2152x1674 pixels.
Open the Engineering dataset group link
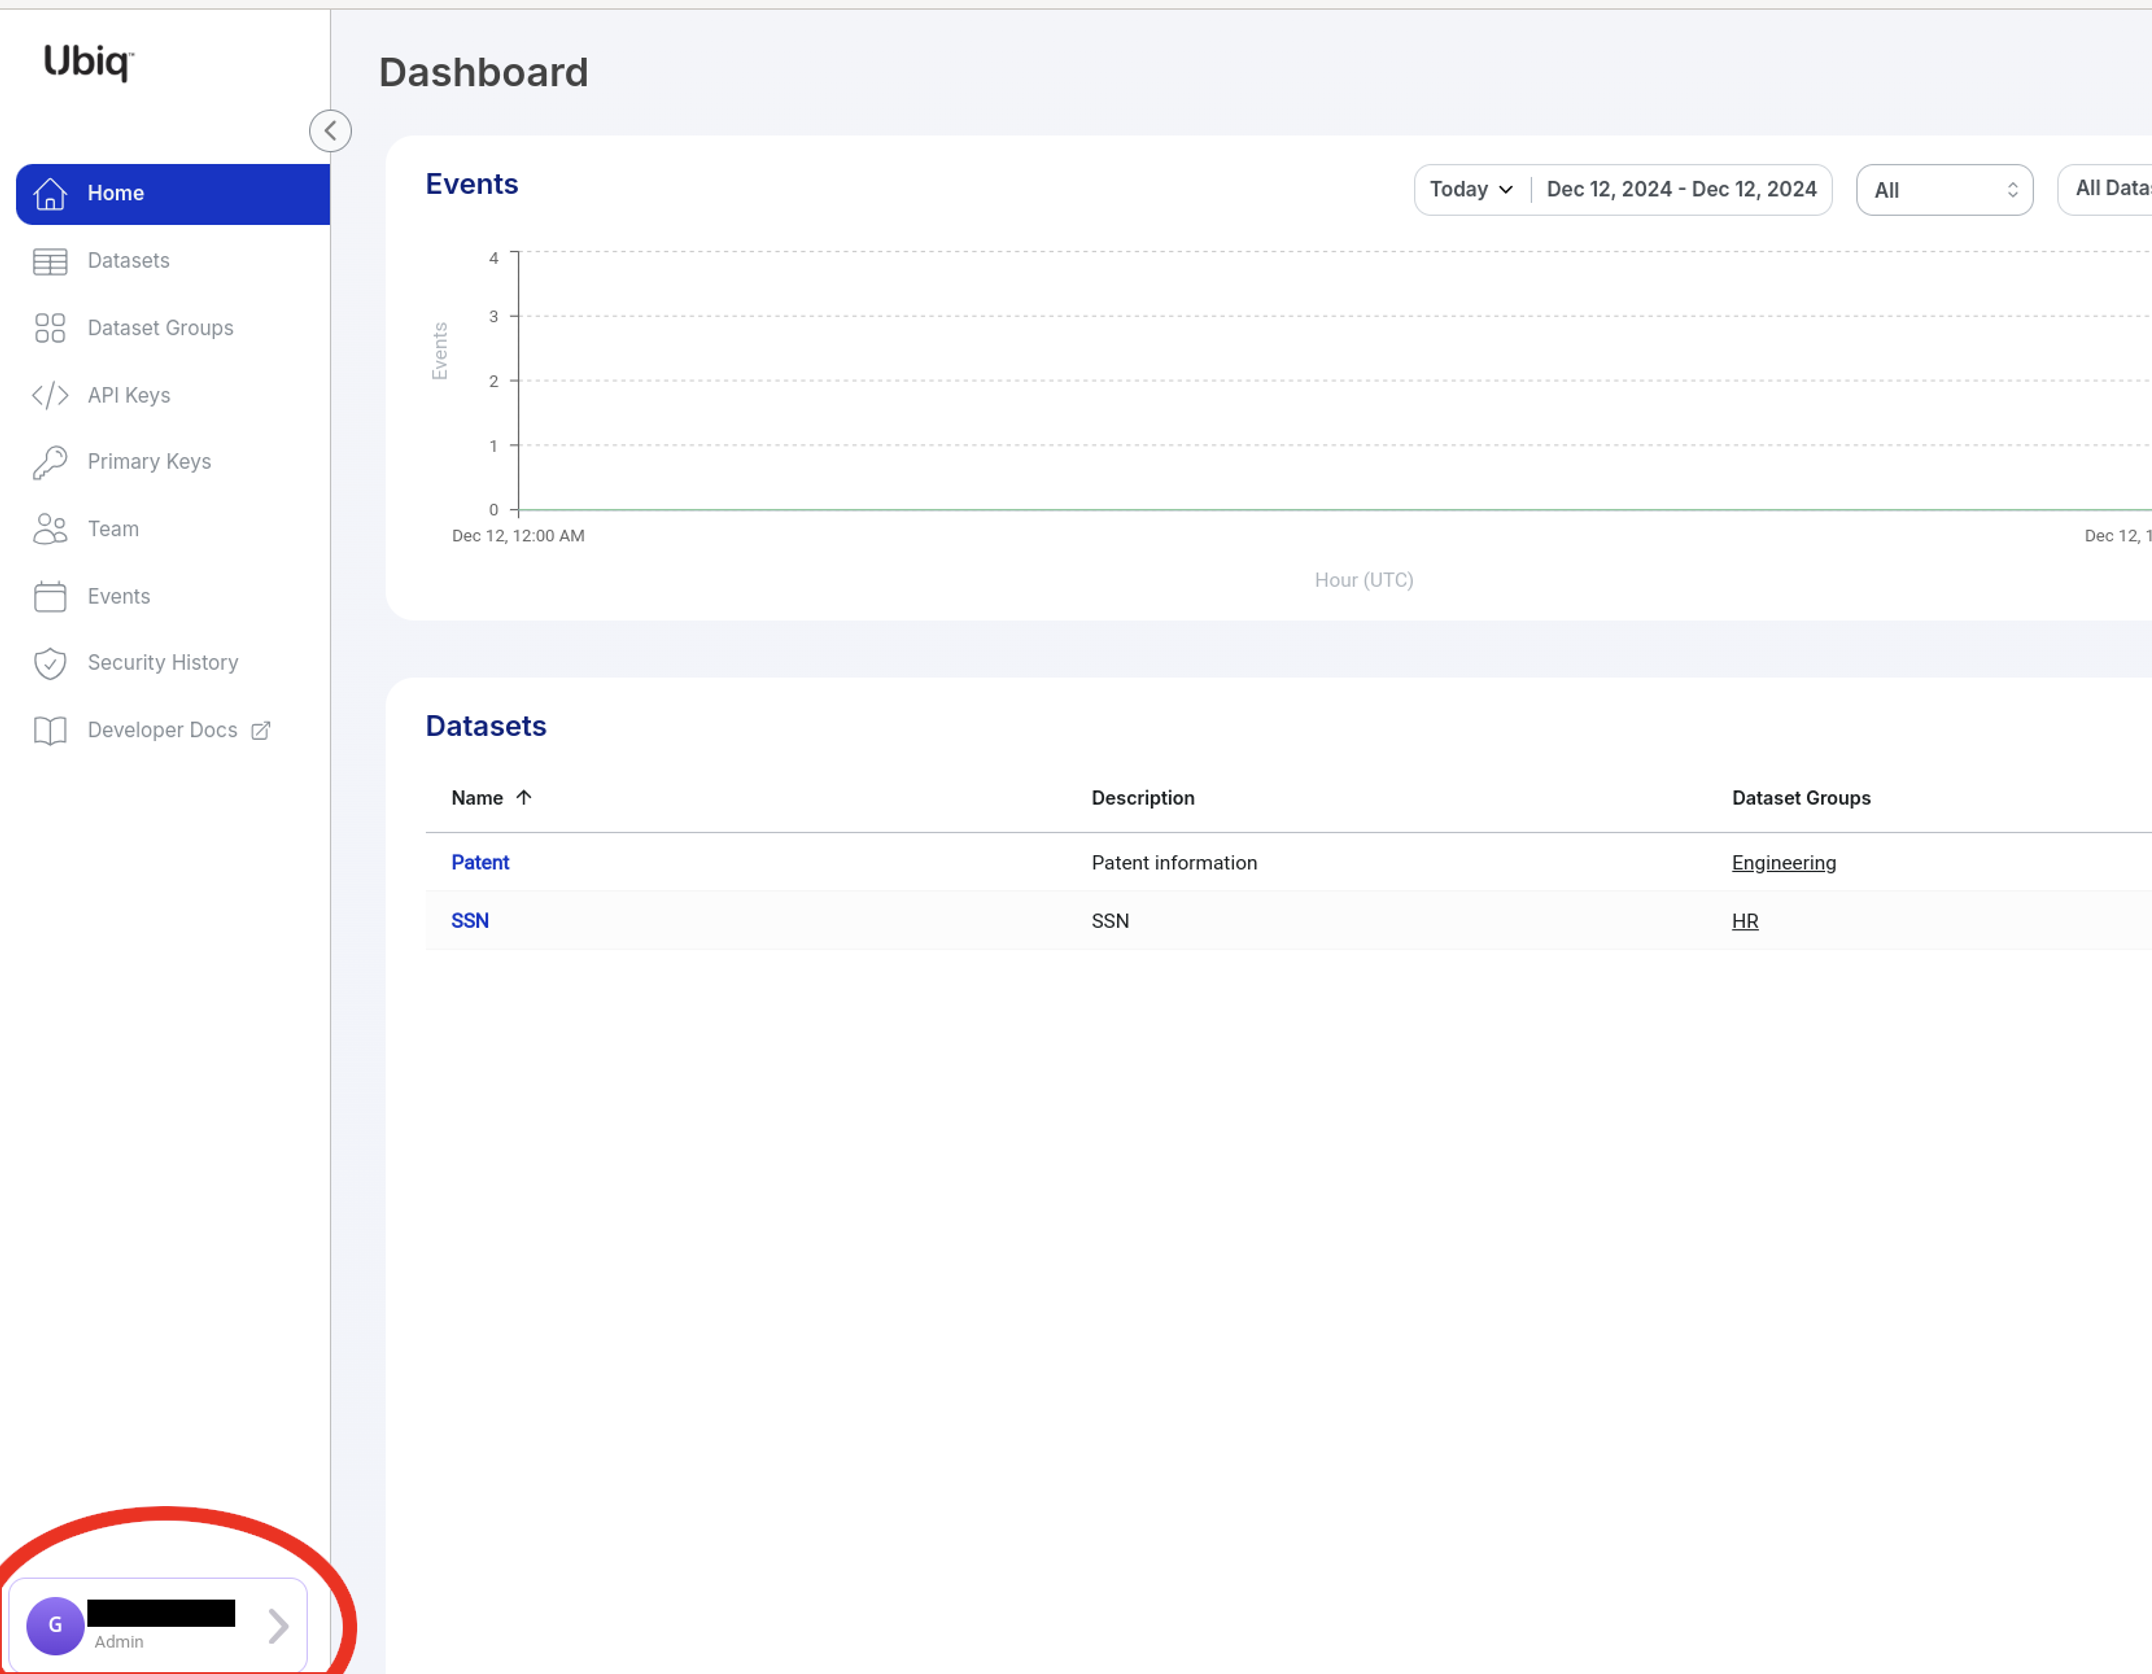click(x=1783, y=863)
